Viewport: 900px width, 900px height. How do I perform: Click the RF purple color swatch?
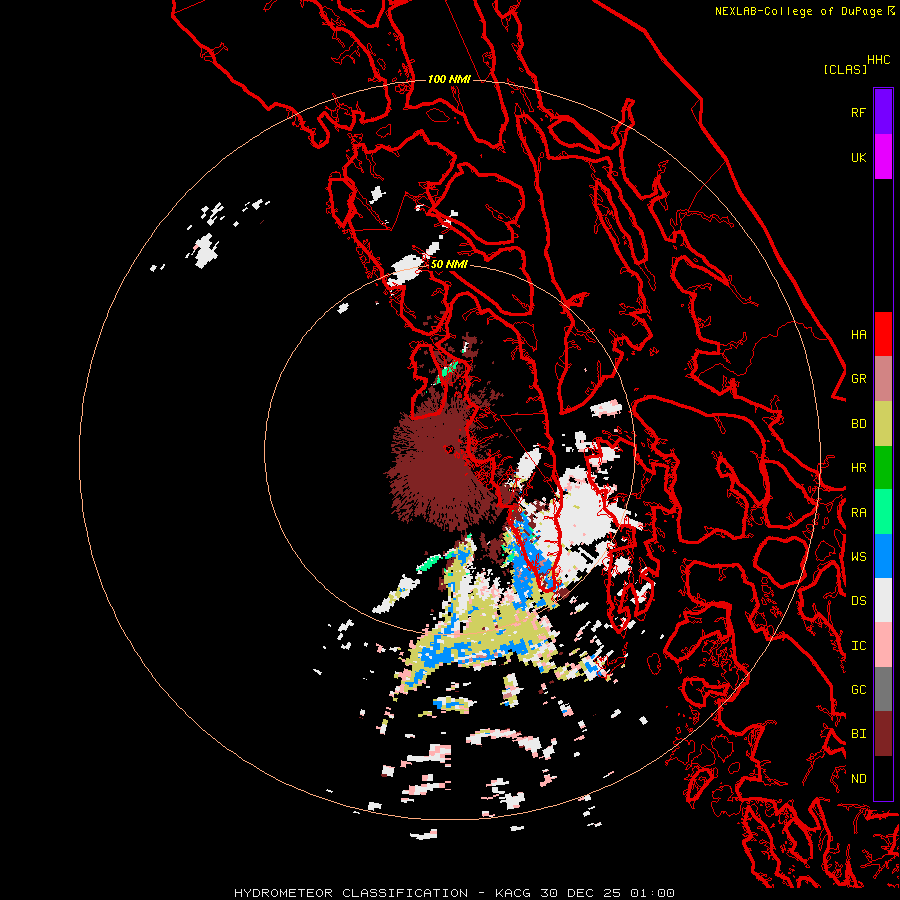click(883, 112)
